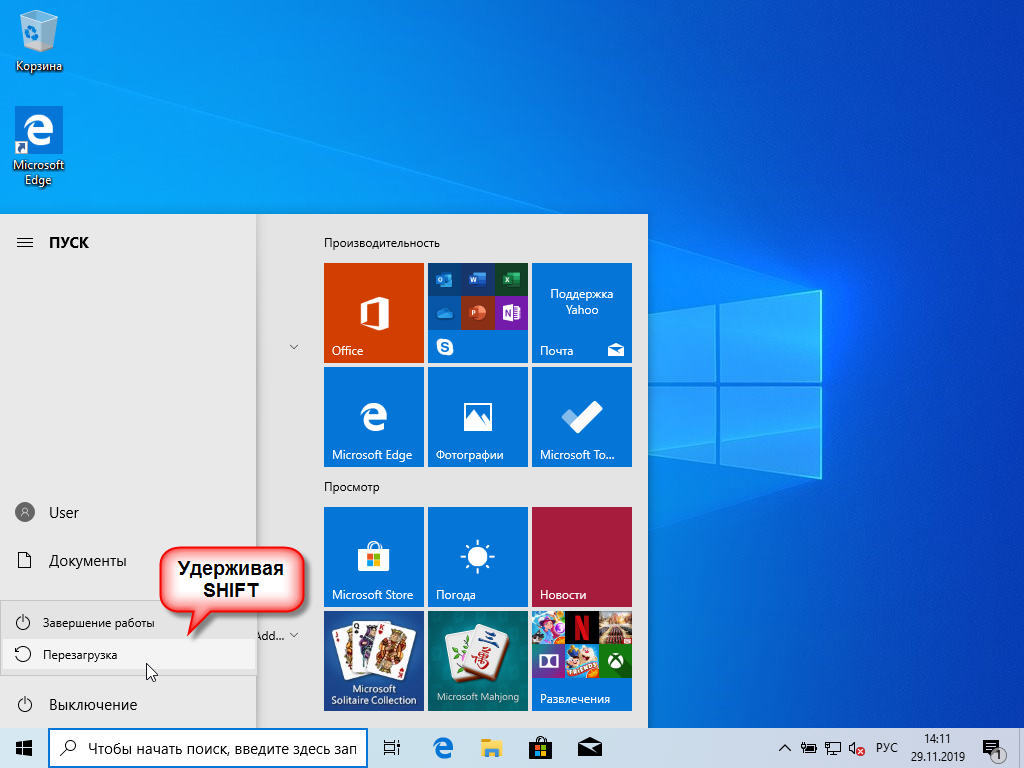Click the Windows Start button on the taskbar
Image resolution: width=1024 pixels, height=768 pixels.
pyautogui.click(x=24, y=748)
